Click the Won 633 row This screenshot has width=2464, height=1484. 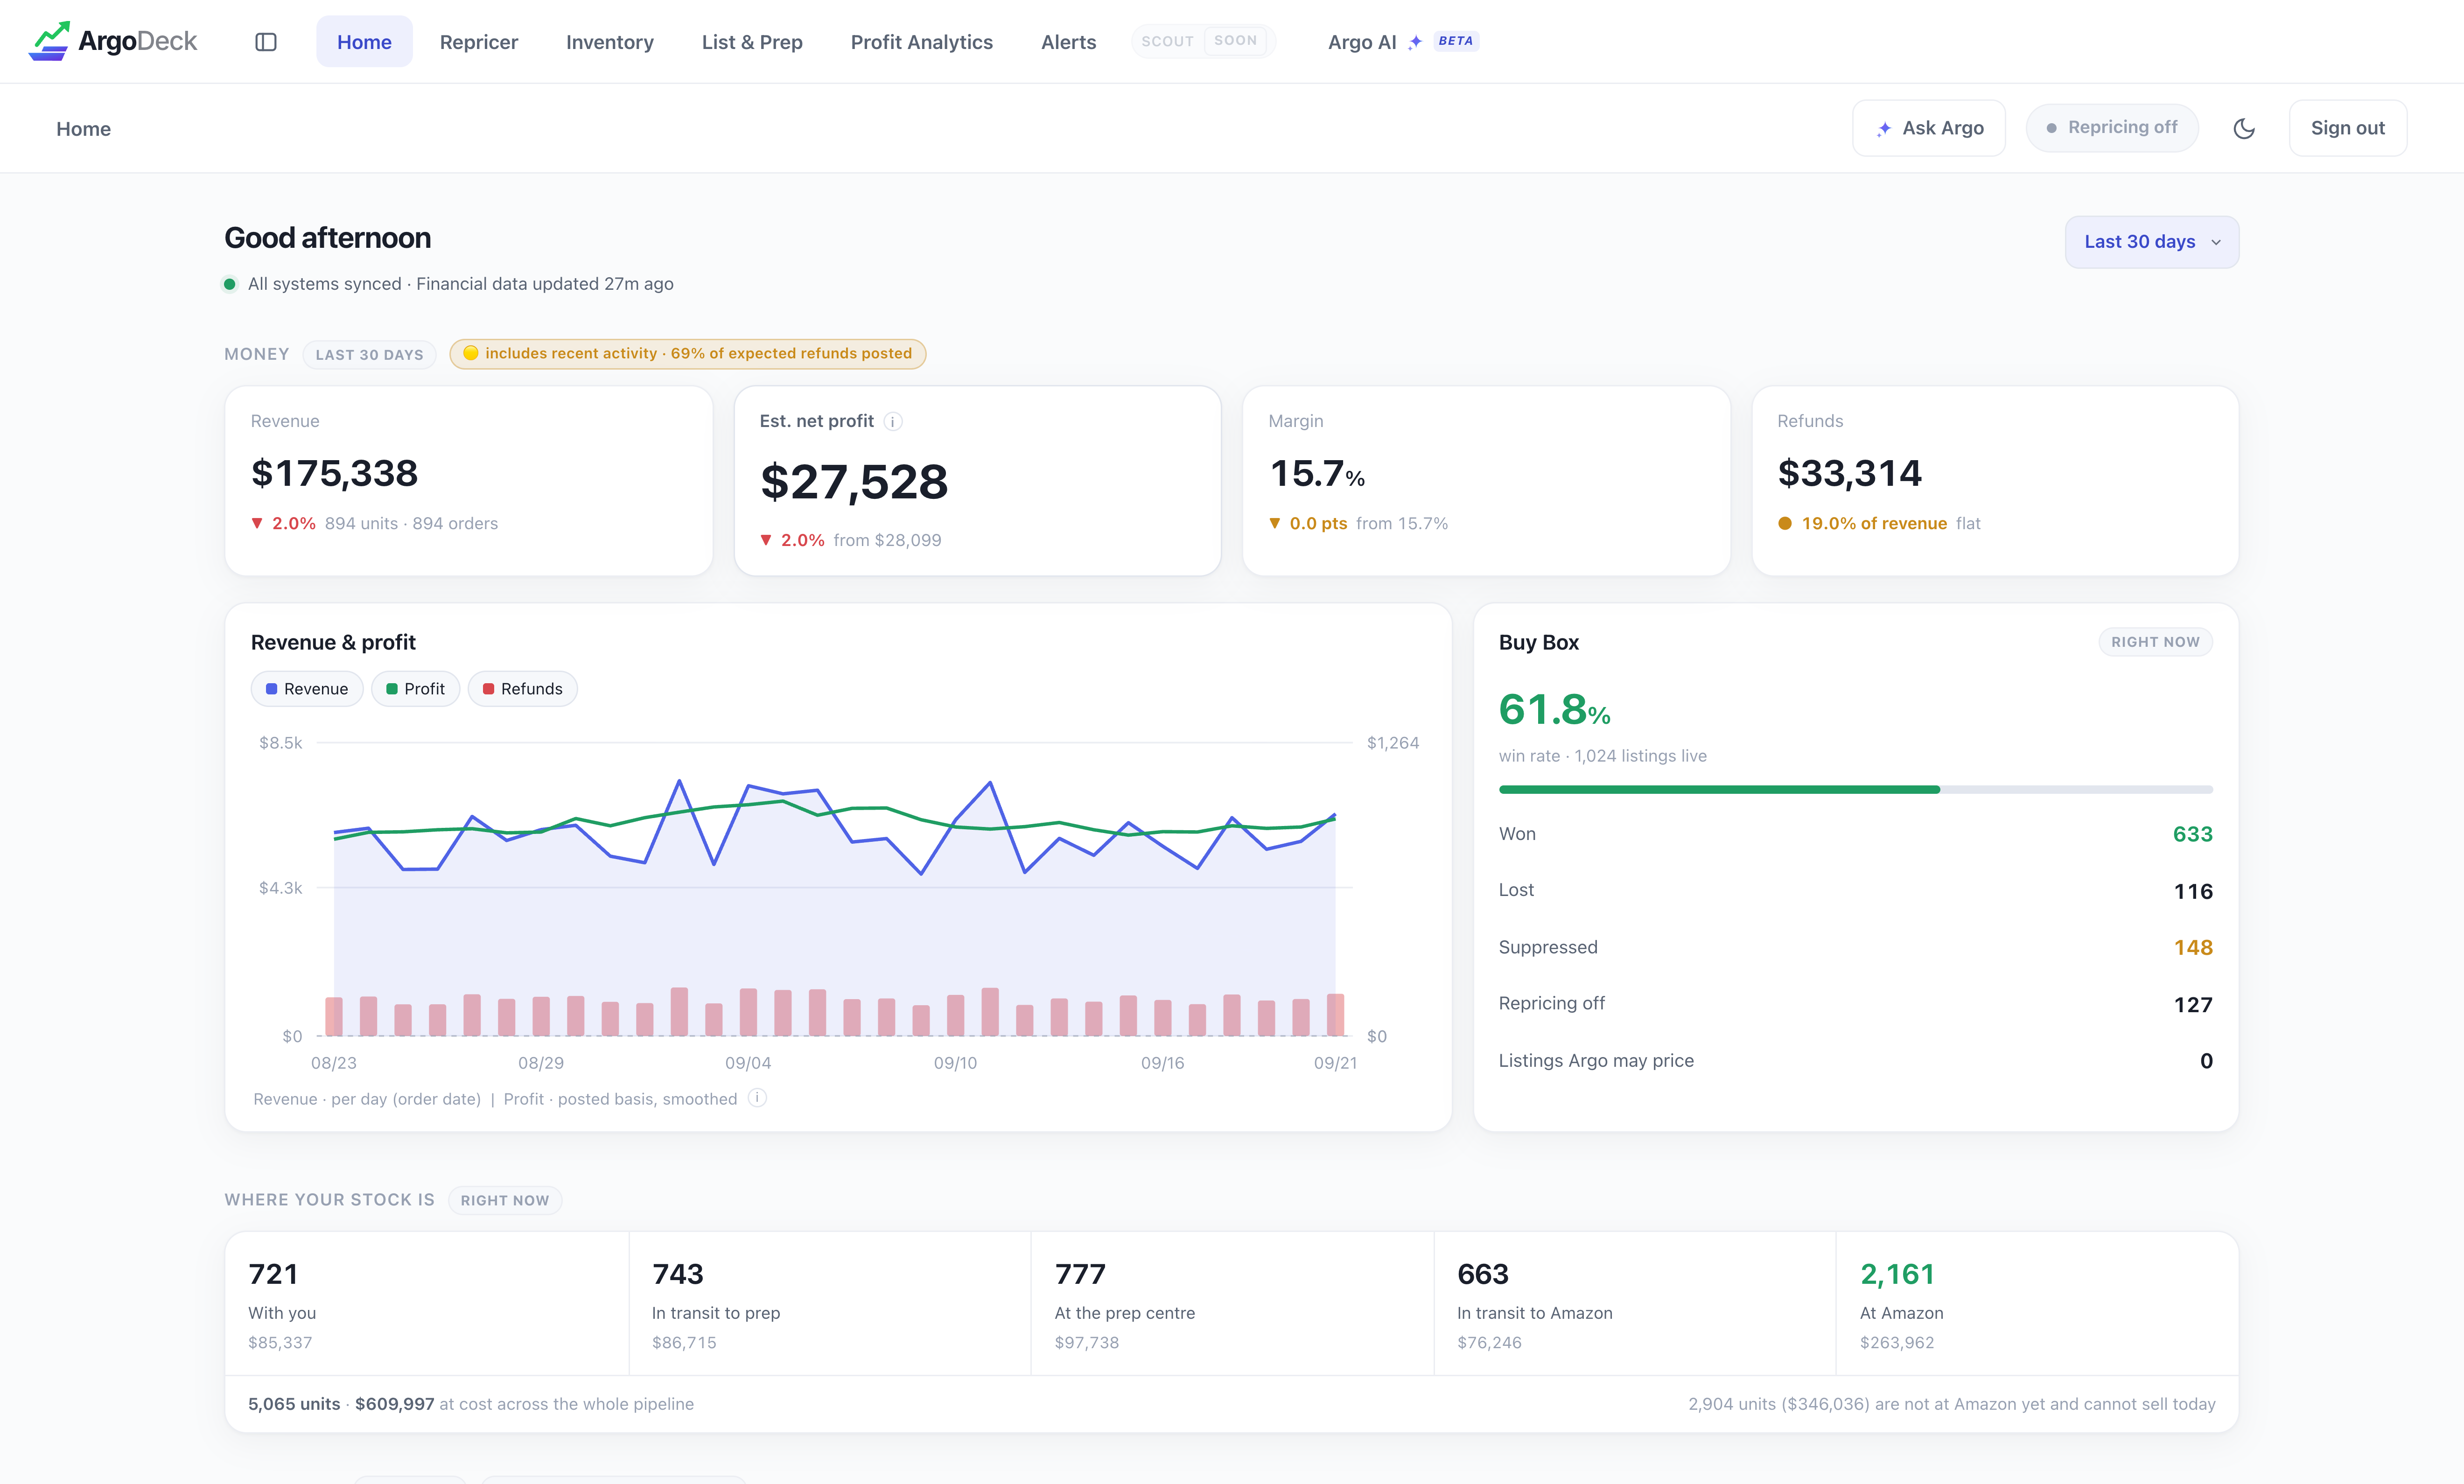point(1855,834)
